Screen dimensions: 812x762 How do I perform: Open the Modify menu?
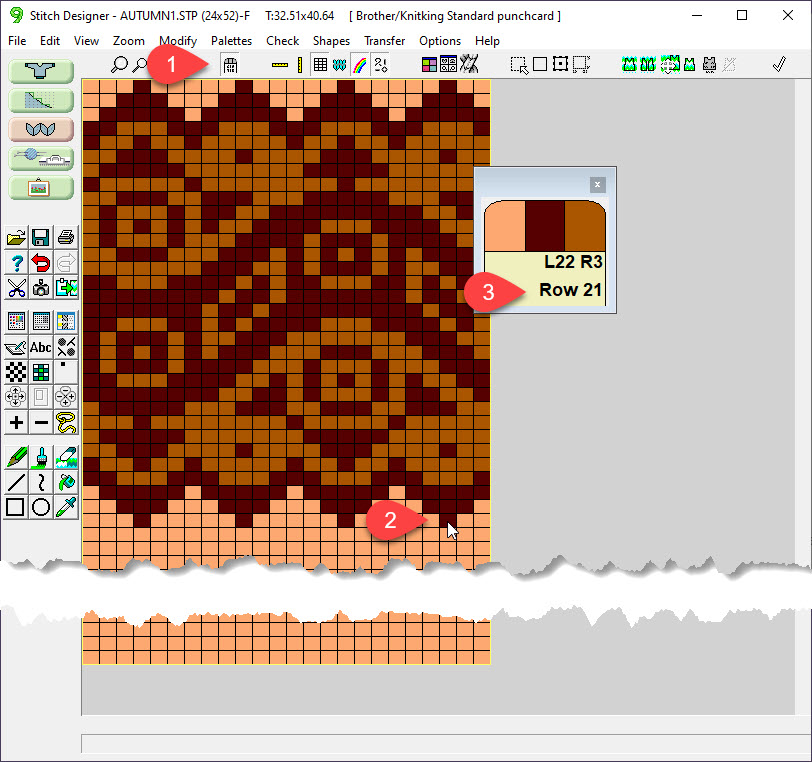(178, 41)
